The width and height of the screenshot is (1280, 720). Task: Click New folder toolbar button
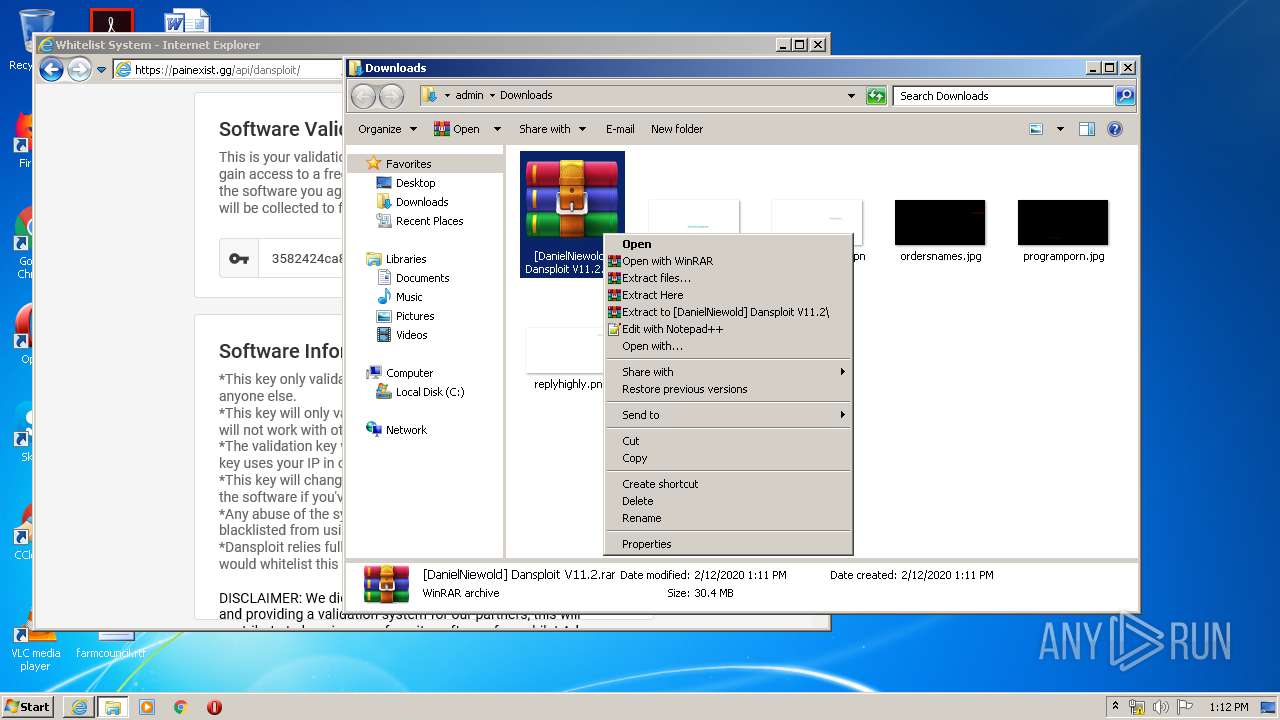tap(677, 129)
